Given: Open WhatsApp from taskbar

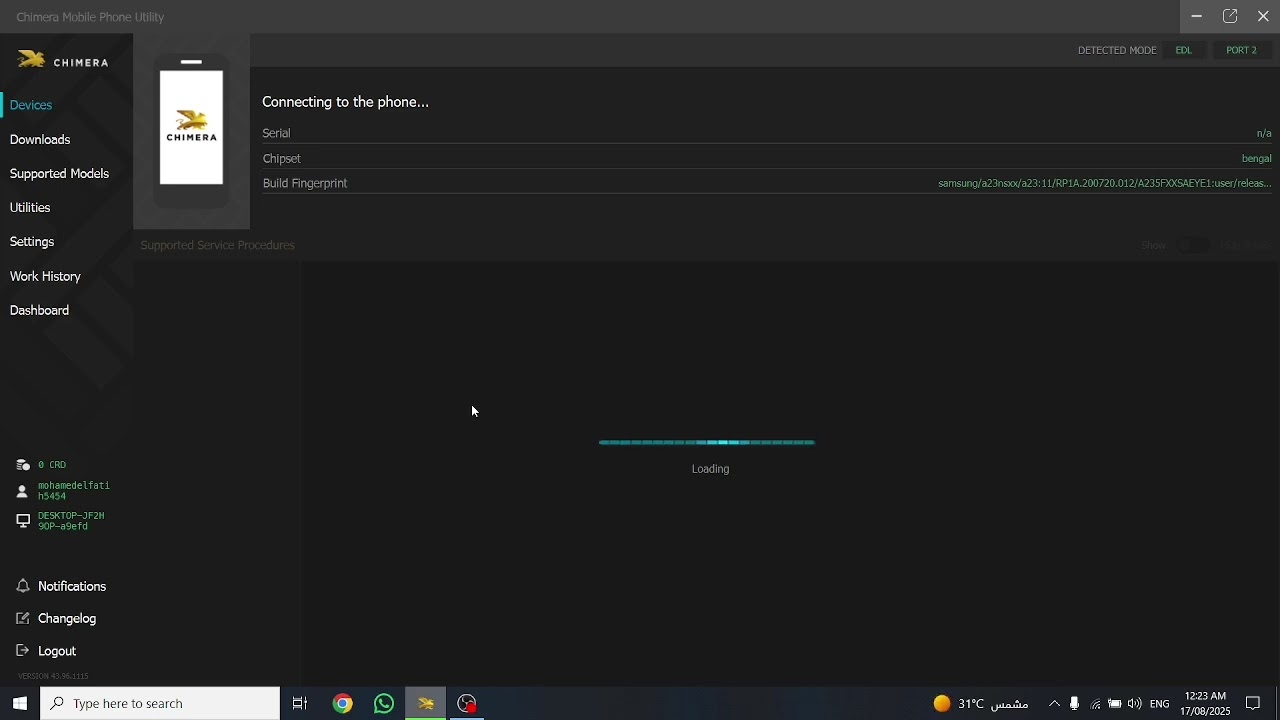Looking at the screenshot, I should click(x=384, y=704).
